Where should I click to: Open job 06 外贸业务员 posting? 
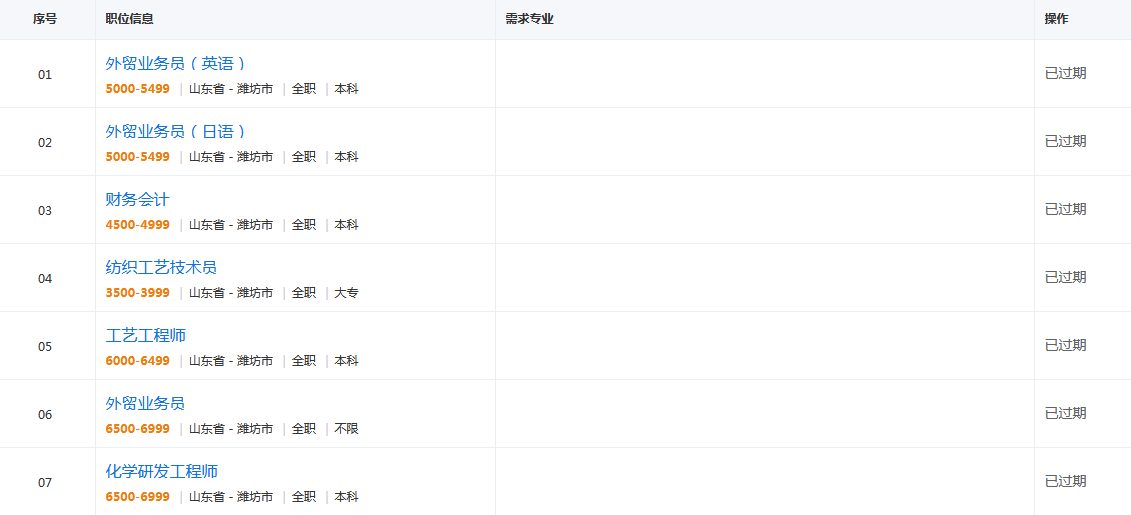pos(145,403)
